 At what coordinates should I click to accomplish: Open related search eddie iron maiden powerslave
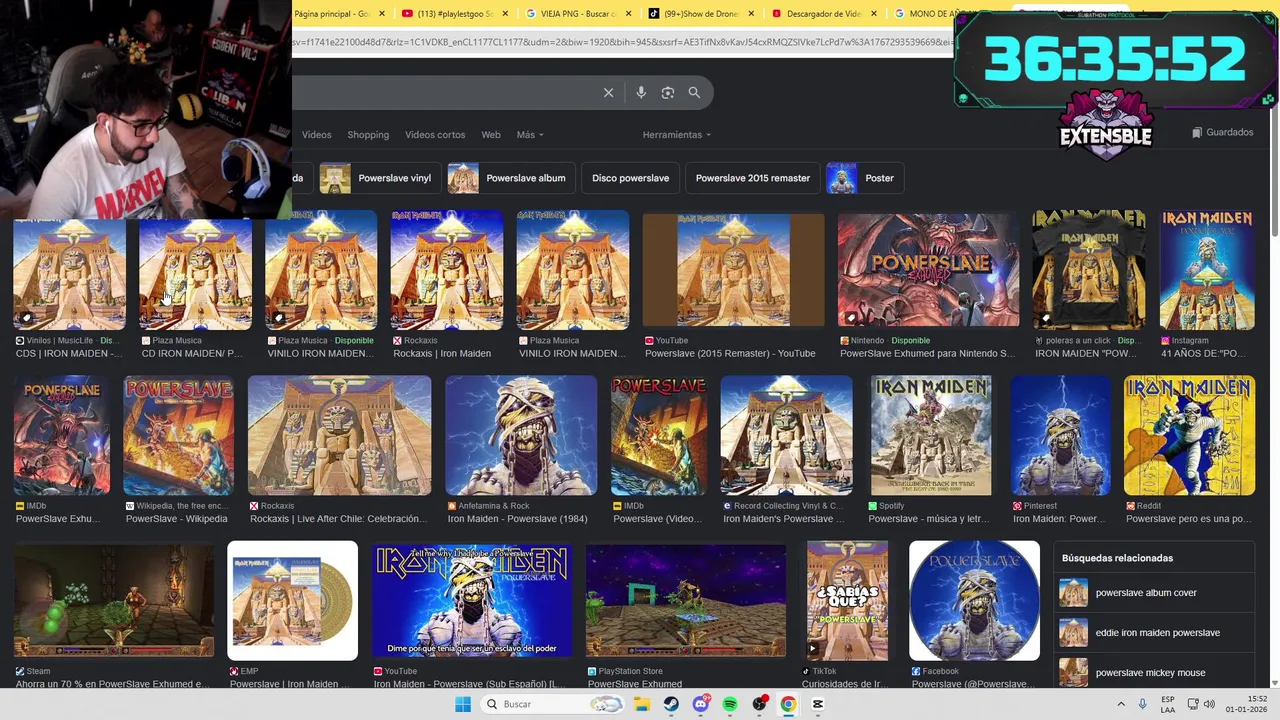point(1155,633)
